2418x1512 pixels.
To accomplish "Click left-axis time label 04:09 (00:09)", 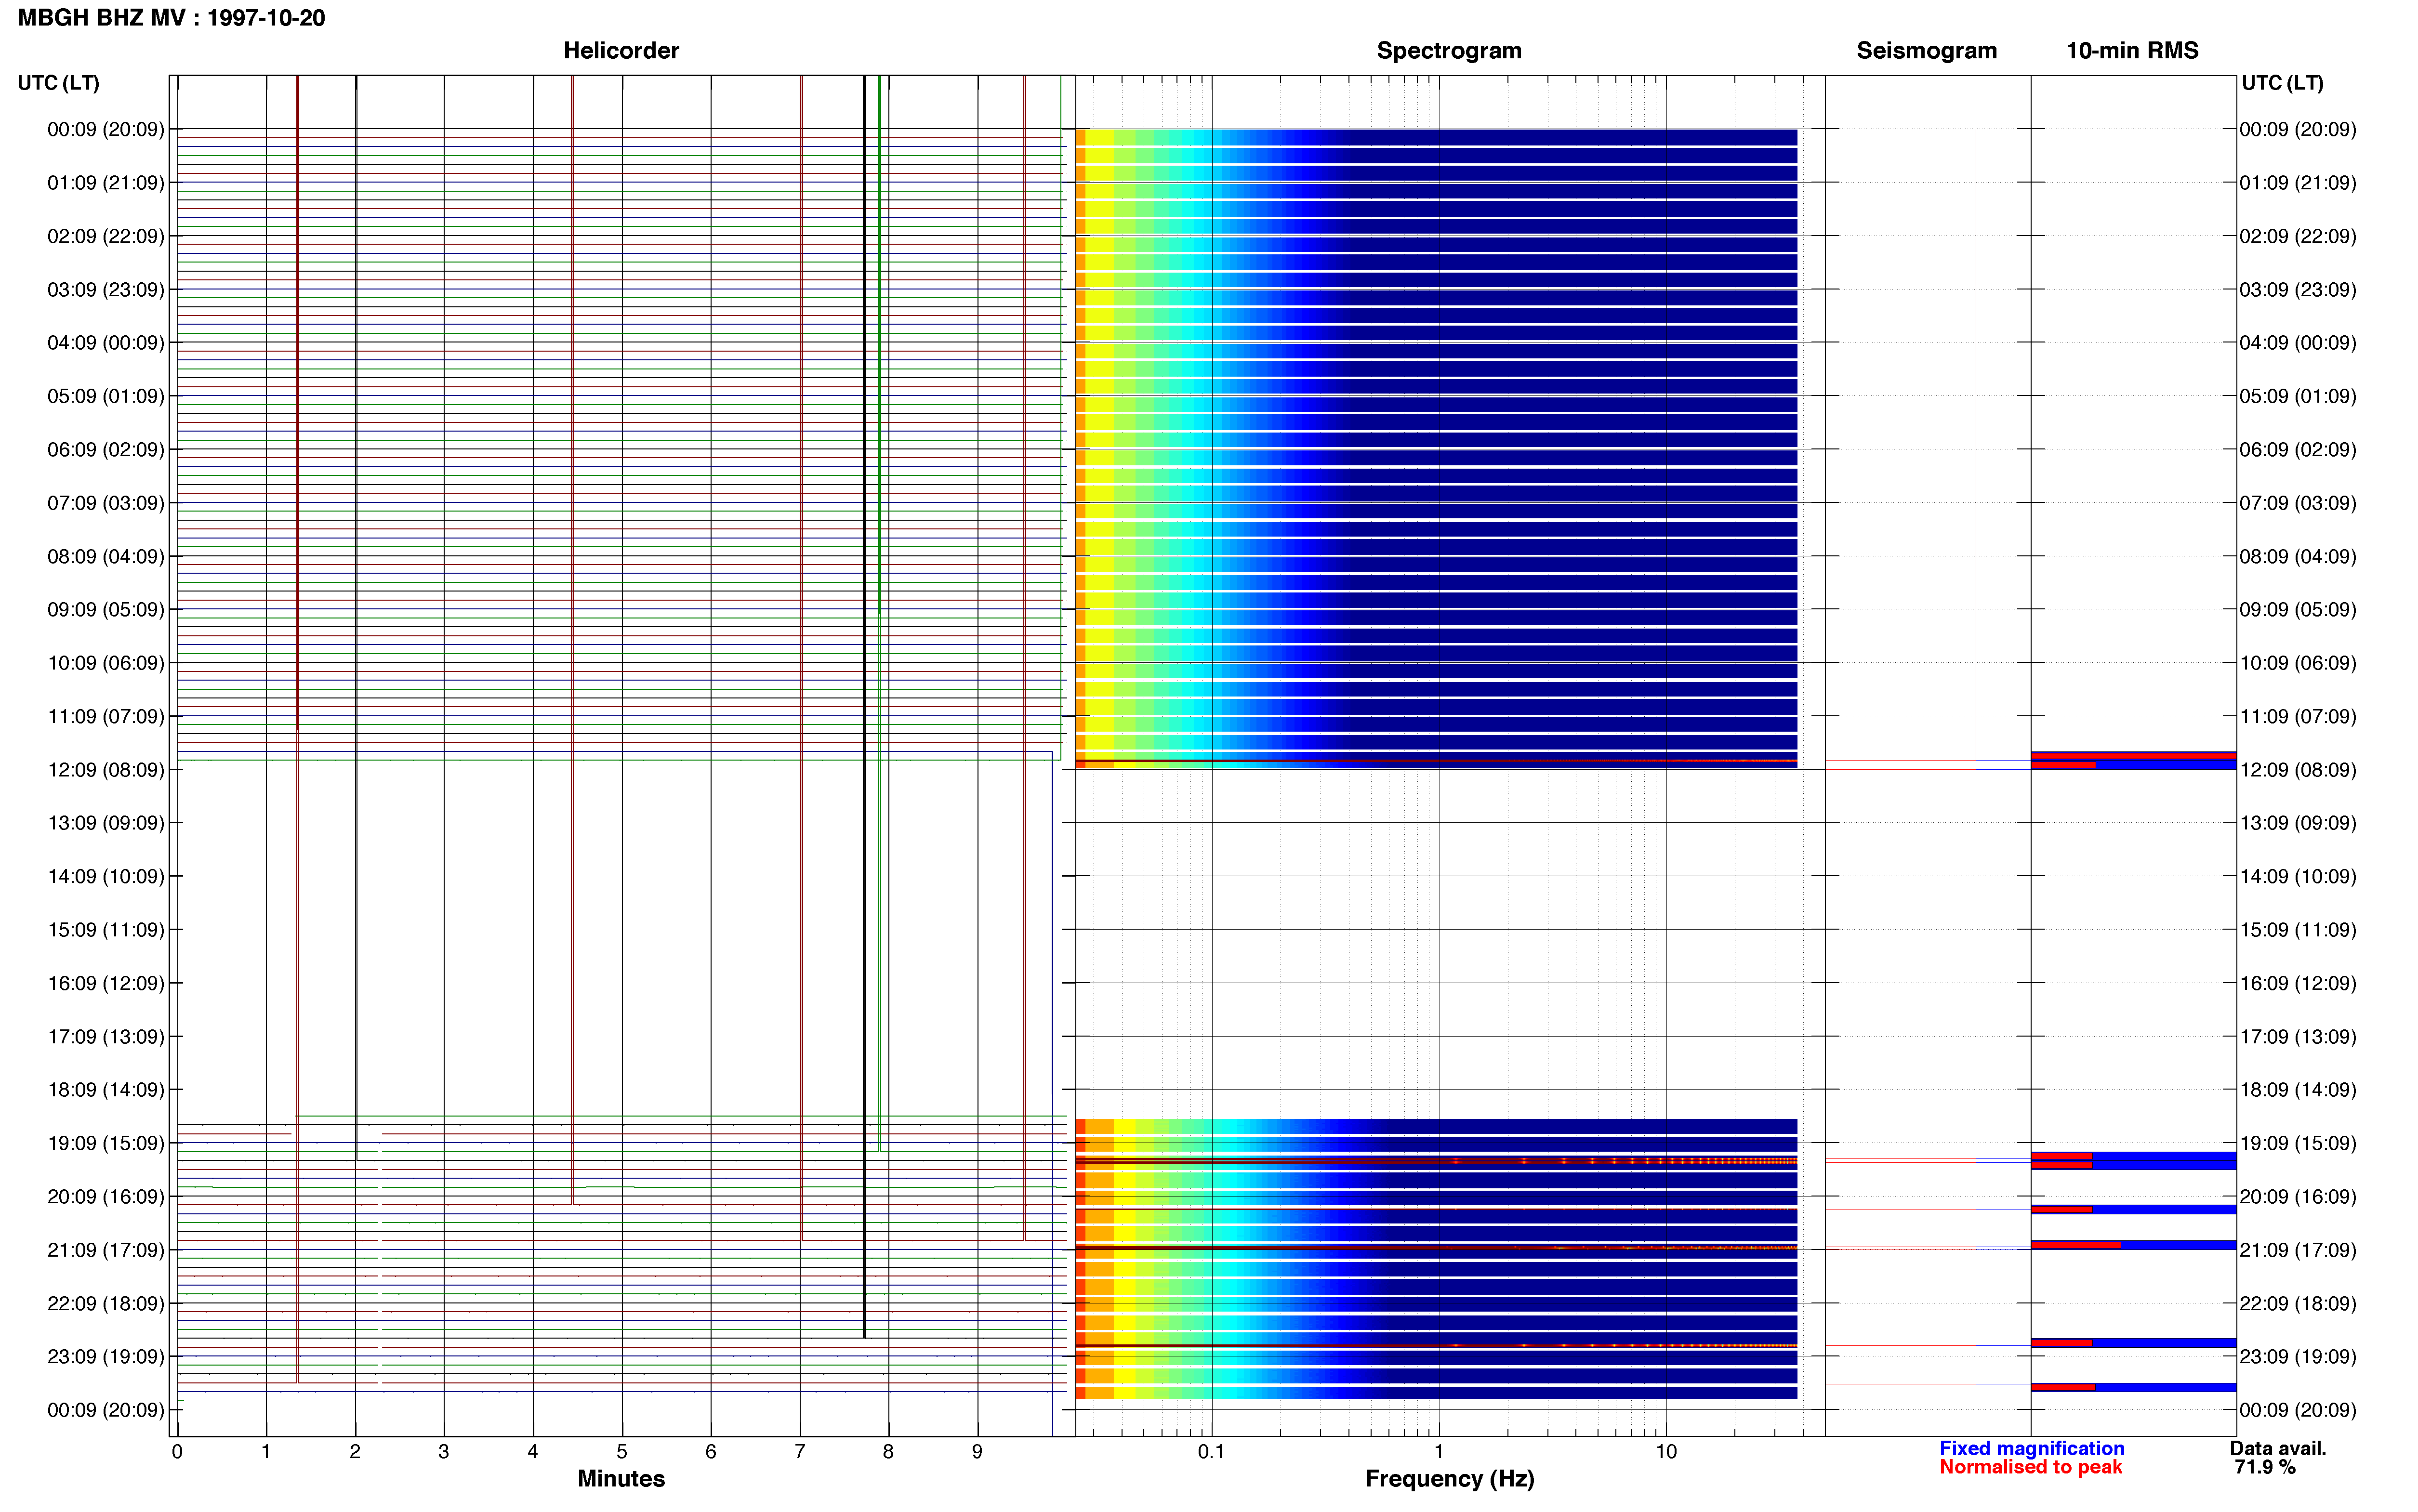I will coord(106,343).
